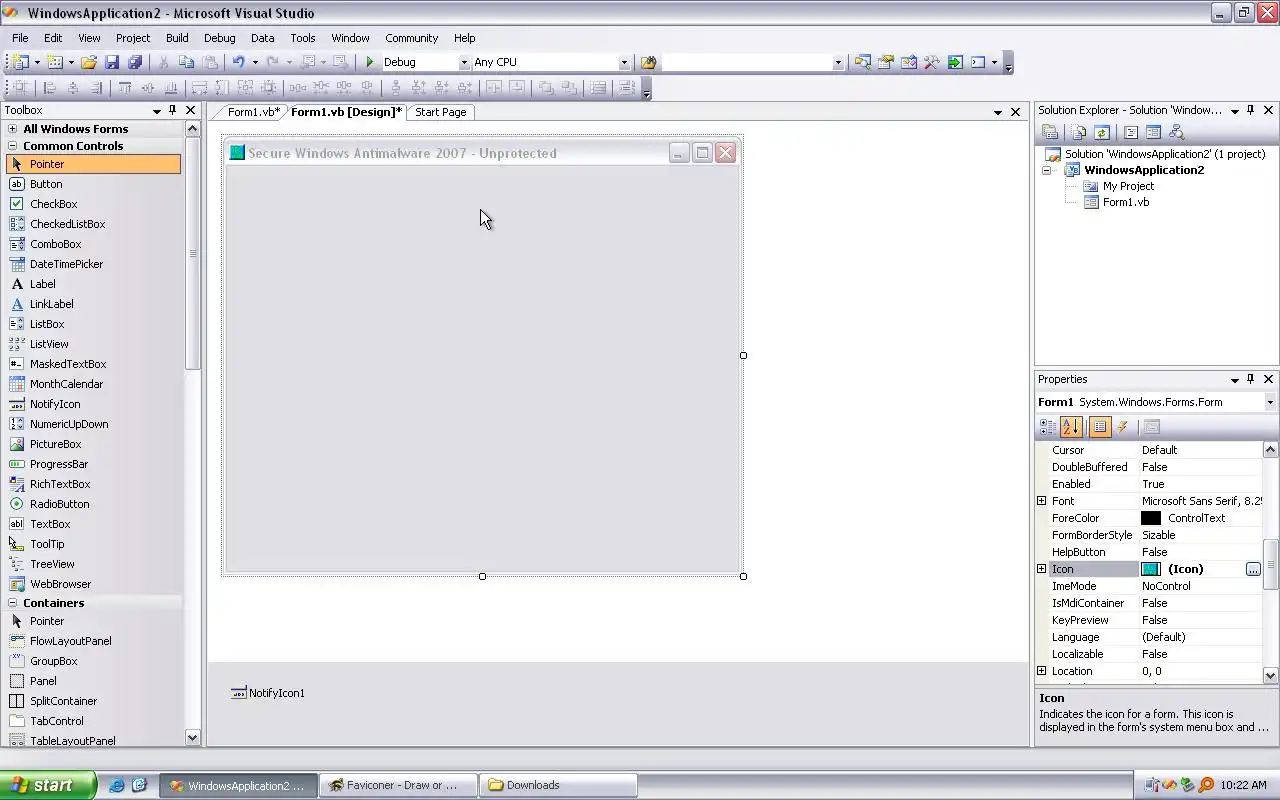The image size is (1280, 800).
Task: Click the Windows start button
Action: click(48, 785)
